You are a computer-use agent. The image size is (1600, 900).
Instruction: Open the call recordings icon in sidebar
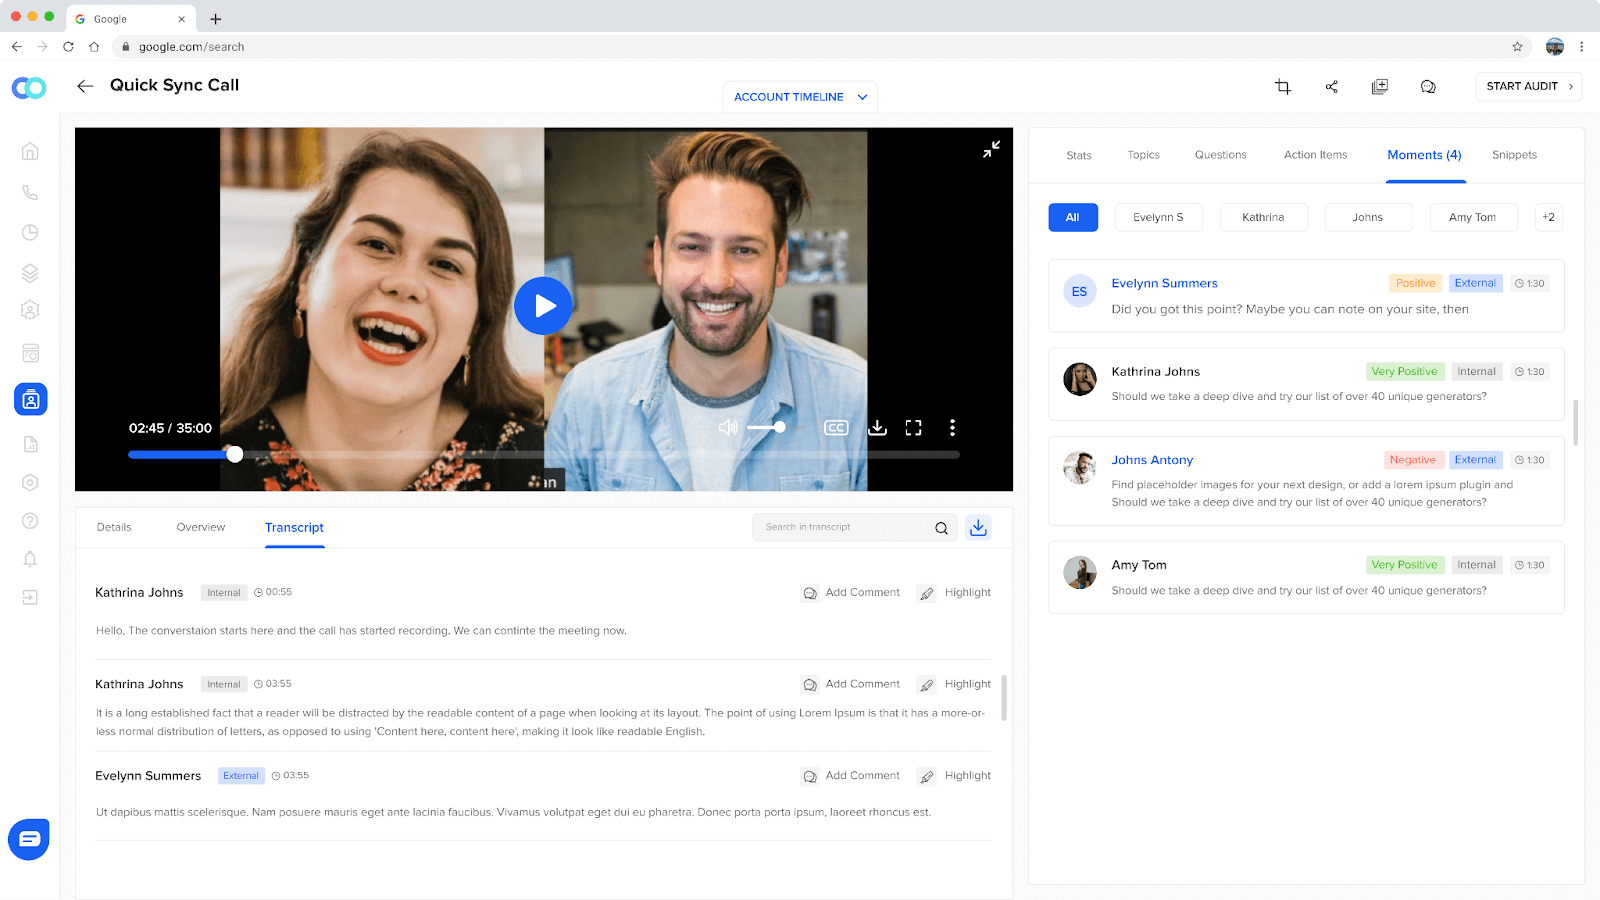pyautogui.click(x=30, y=192)
